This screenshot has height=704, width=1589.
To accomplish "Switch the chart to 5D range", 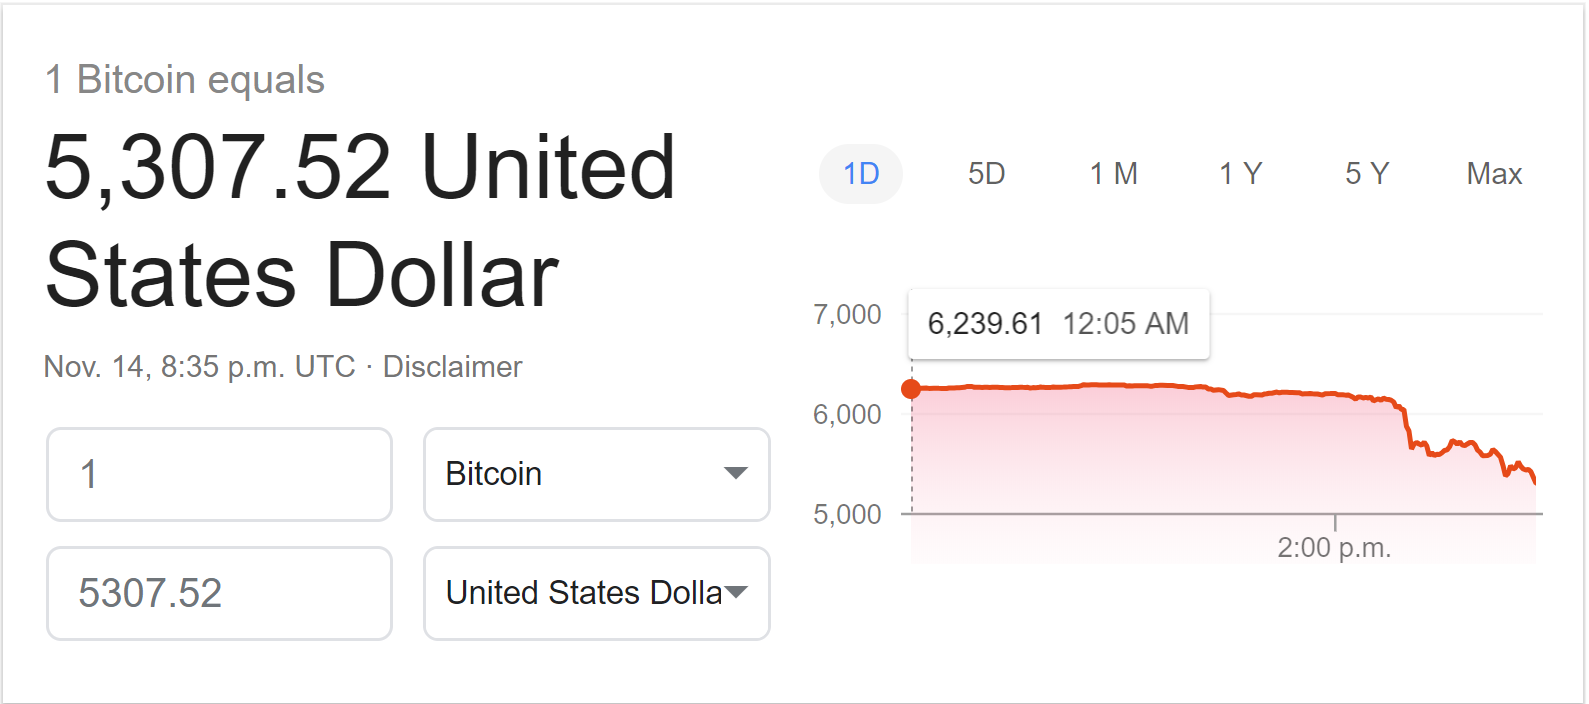I will (986, 174).
